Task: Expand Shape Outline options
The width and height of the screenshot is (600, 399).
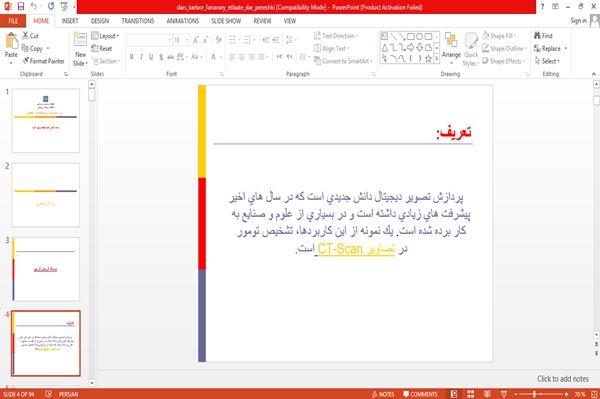Action: (504, 48)
